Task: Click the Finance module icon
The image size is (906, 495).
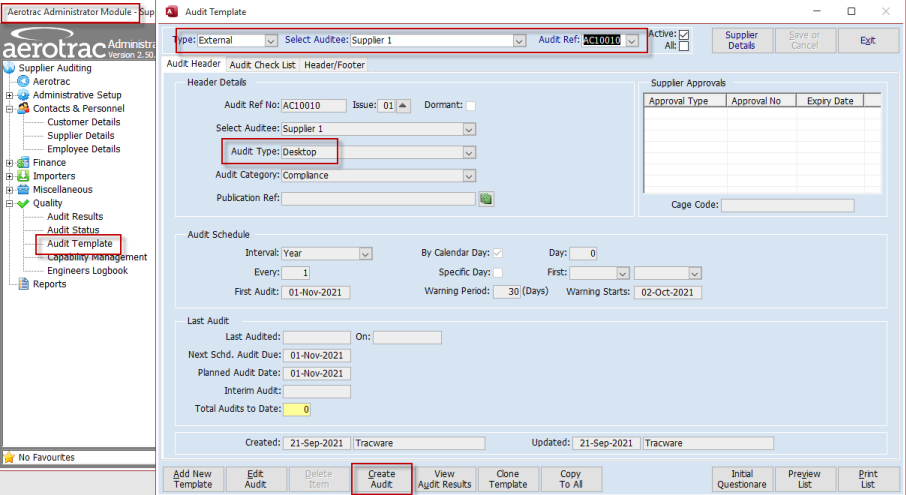Action: (24, 163)
